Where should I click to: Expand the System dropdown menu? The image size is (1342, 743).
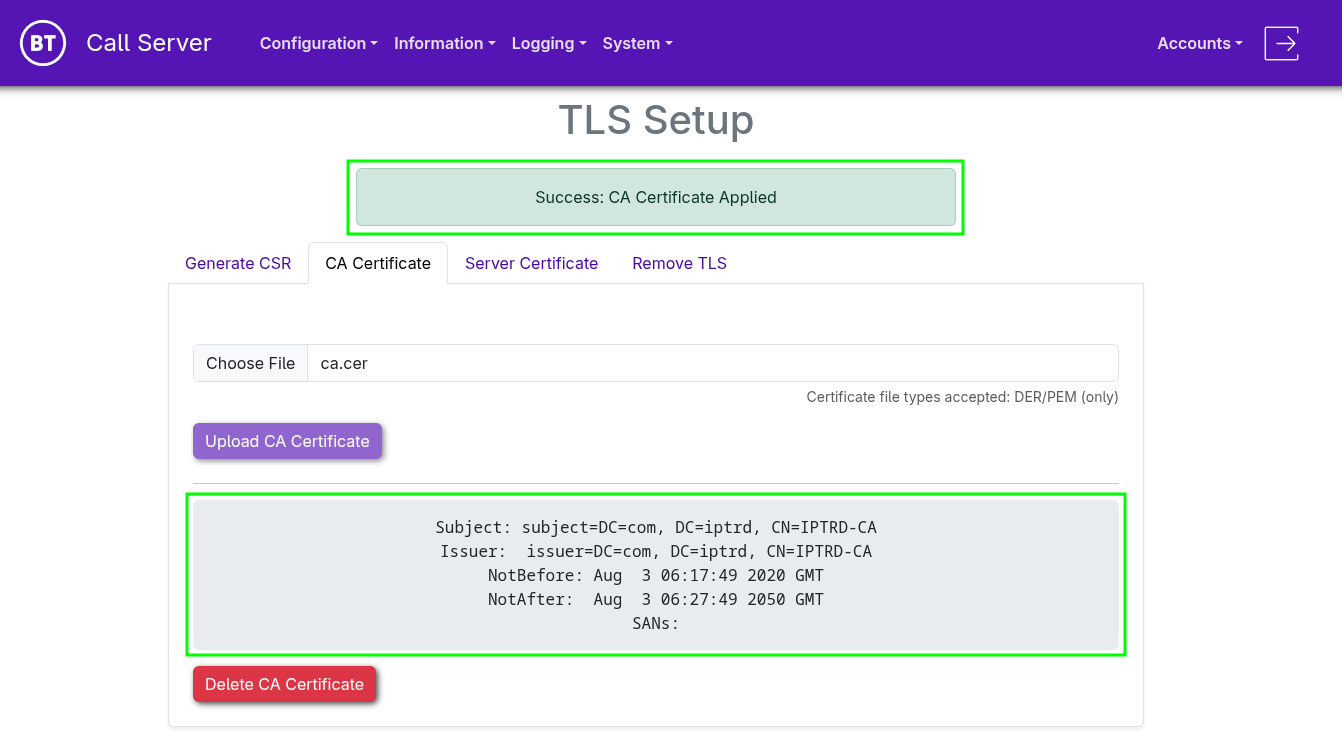pyautogui.click(x=638, y=43)
